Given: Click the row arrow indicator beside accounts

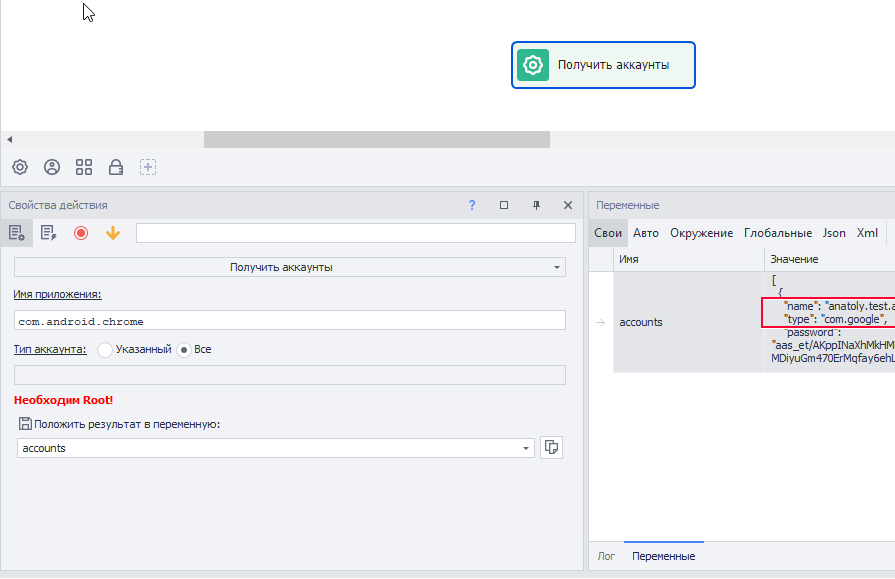Looking at the screenshot, I should pos(600,323).
